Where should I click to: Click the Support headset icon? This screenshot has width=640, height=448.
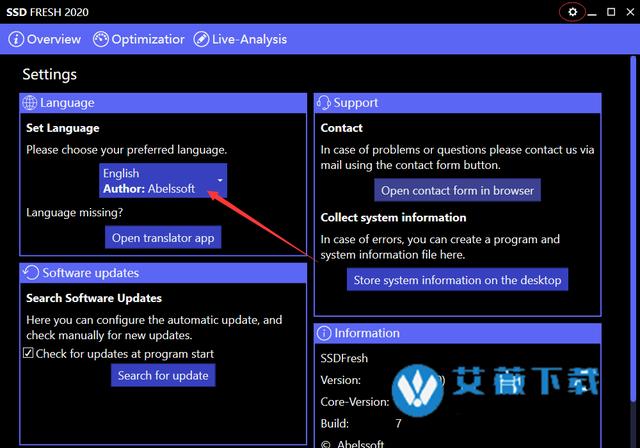click(324, 103)
